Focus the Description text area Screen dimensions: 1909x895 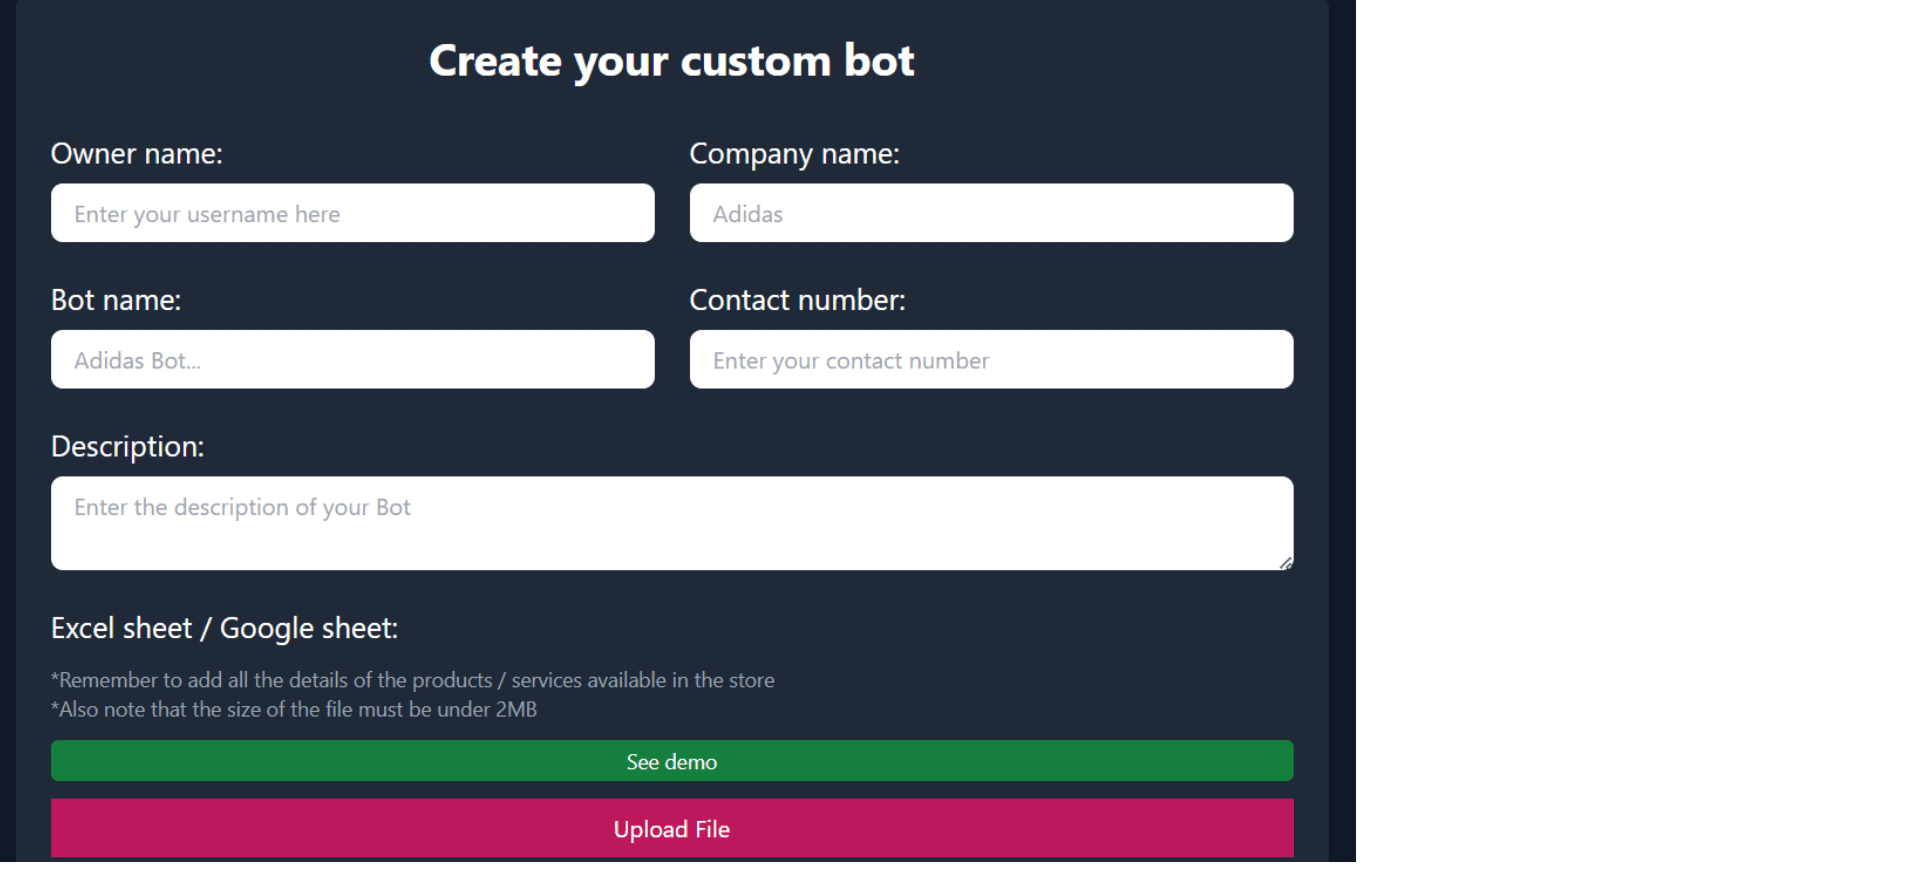[670, 523]
